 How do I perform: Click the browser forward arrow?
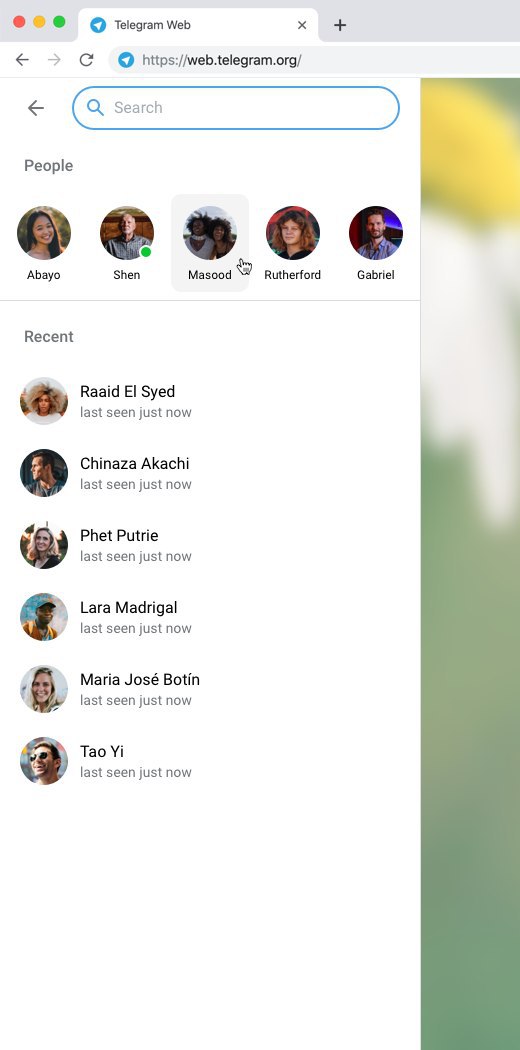coord(54,60)
